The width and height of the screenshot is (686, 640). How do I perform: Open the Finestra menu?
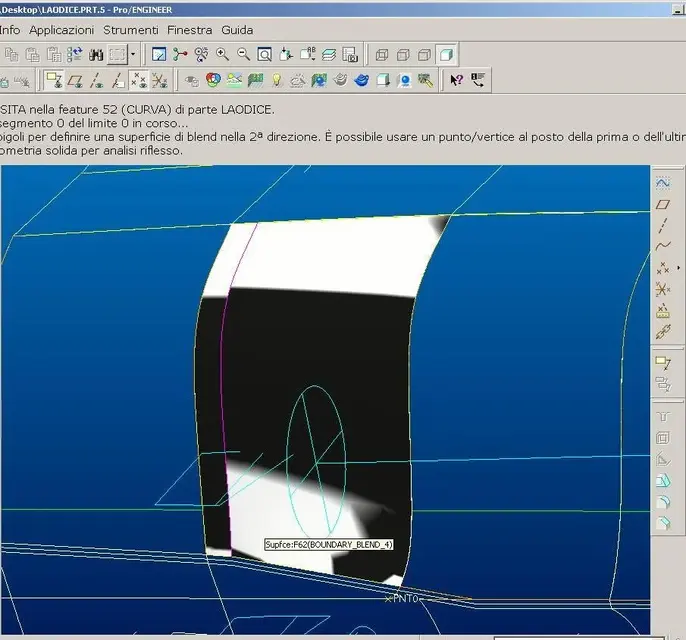coord(189,30)
